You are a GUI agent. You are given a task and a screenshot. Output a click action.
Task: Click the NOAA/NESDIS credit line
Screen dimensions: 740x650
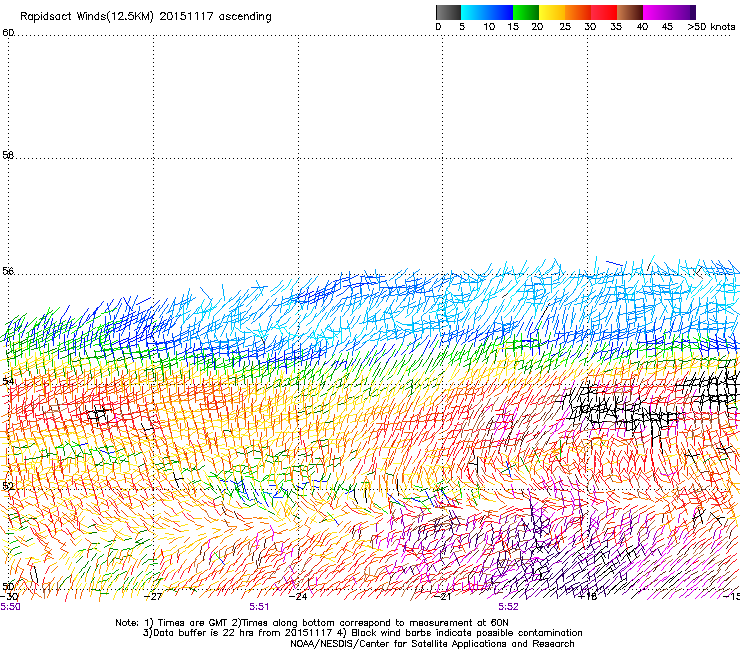pos(432,644)
